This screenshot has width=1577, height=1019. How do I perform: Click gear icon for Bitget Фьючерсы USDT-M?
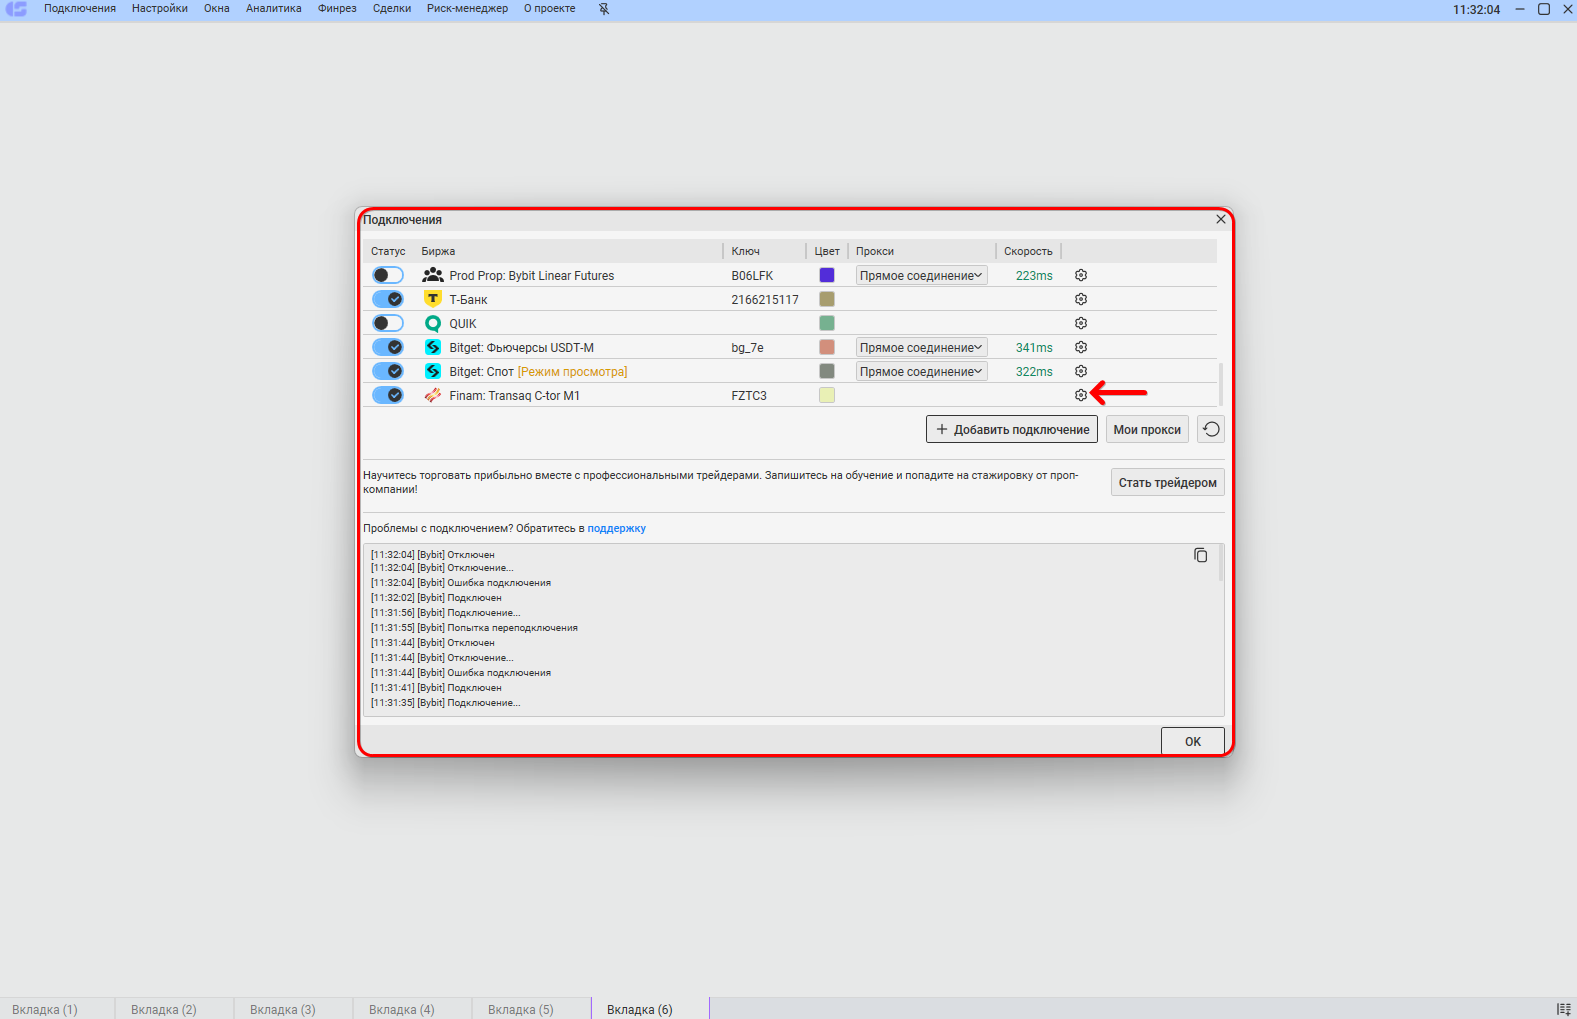pyautogui.click(x=1081, y=347)
